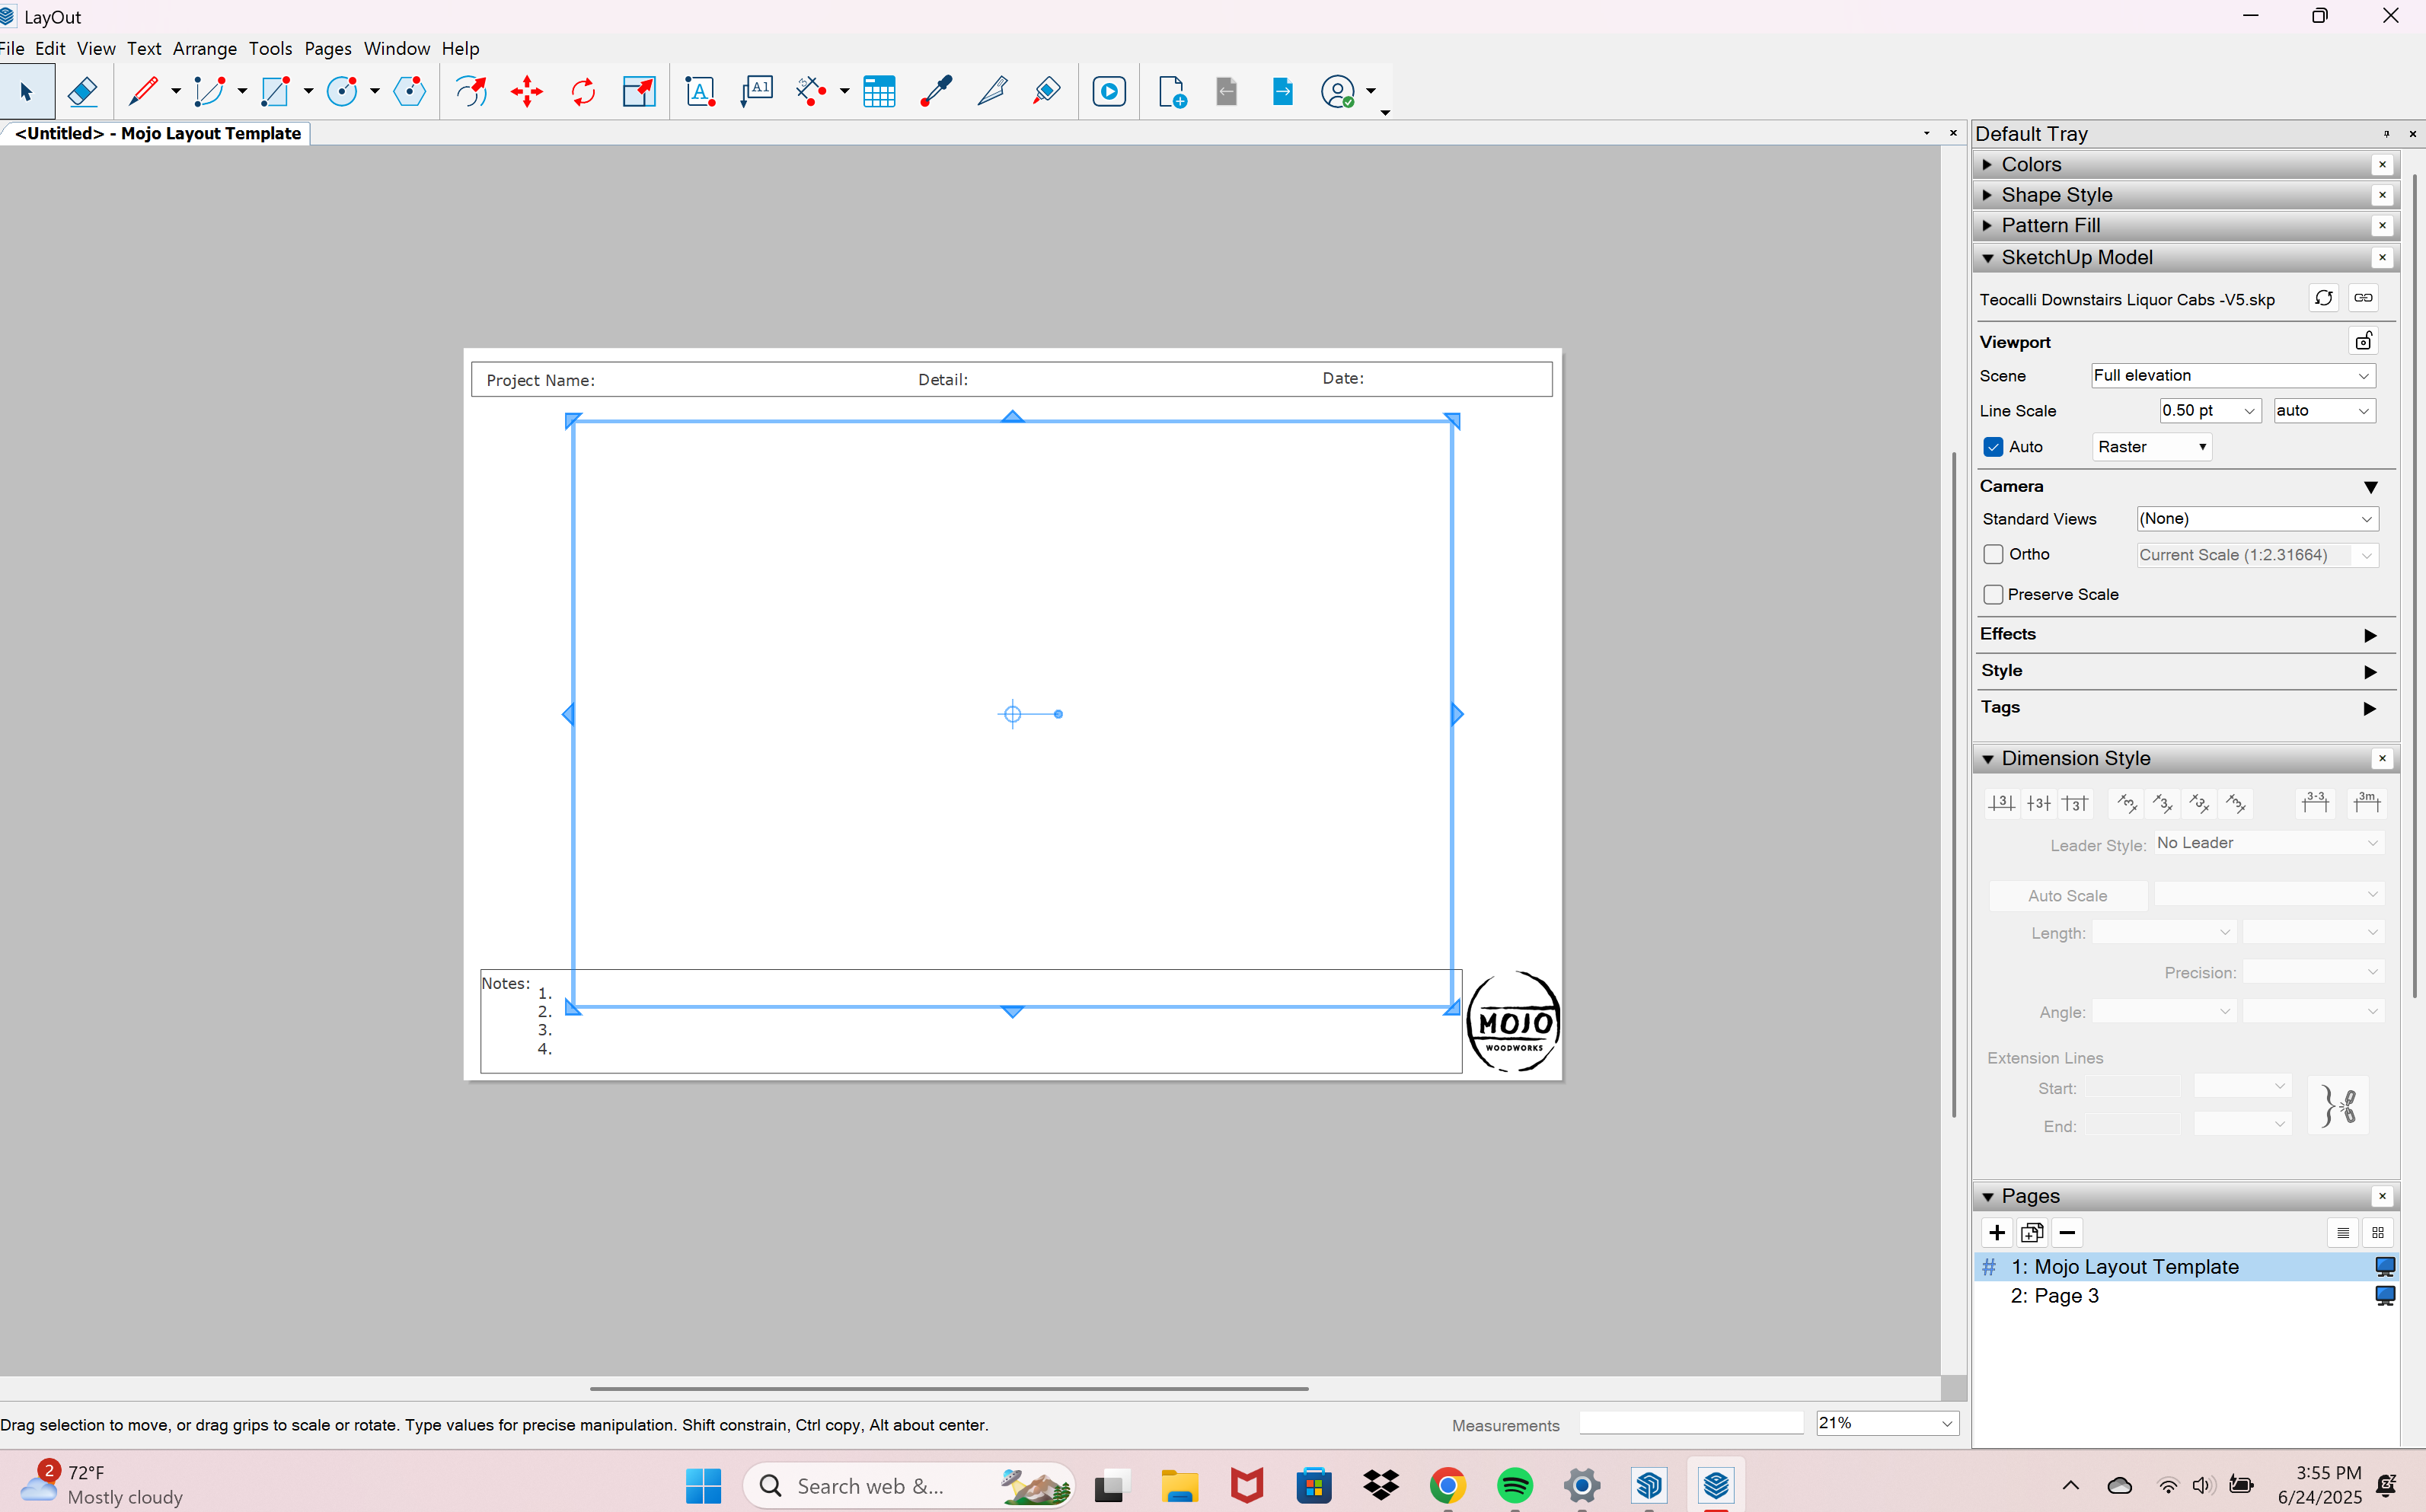Relink the SketchUp model file
2426x1512 pixels.
click(2363, 298)
